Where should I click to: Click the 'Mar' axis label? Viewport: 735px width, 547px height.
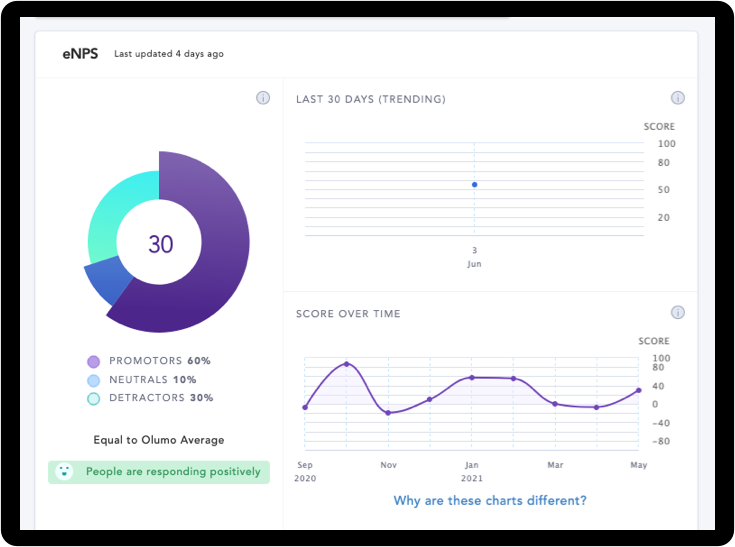tap(555, 465)
